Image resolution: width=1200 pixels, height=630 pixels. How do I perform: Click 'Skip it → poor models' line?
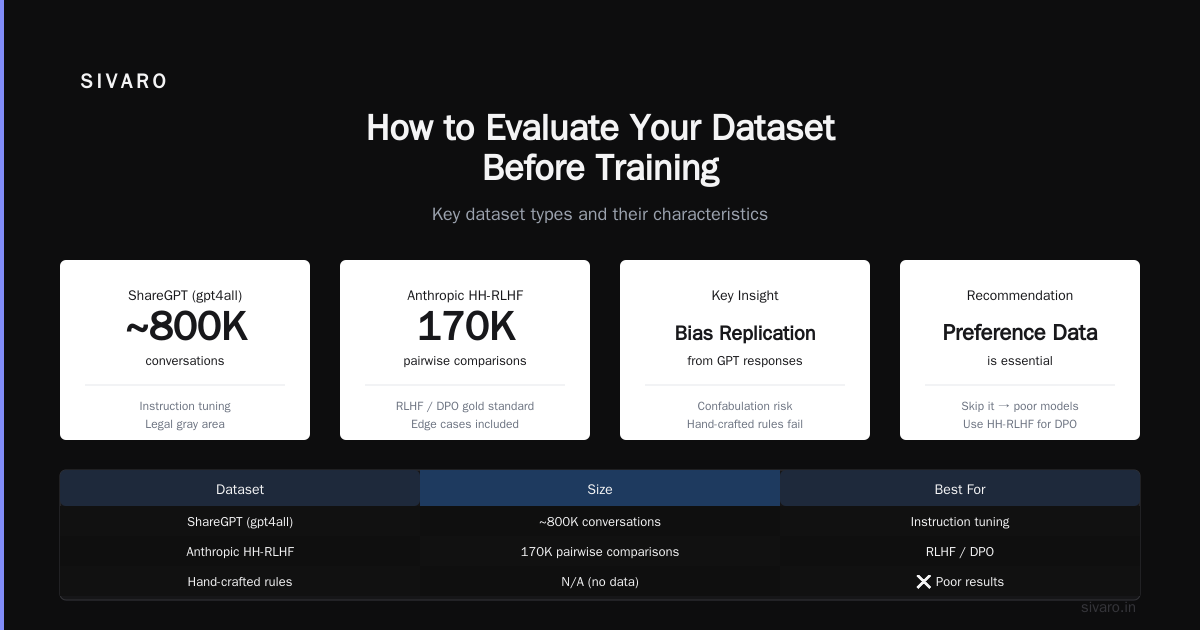click(x=1020, y=406)
